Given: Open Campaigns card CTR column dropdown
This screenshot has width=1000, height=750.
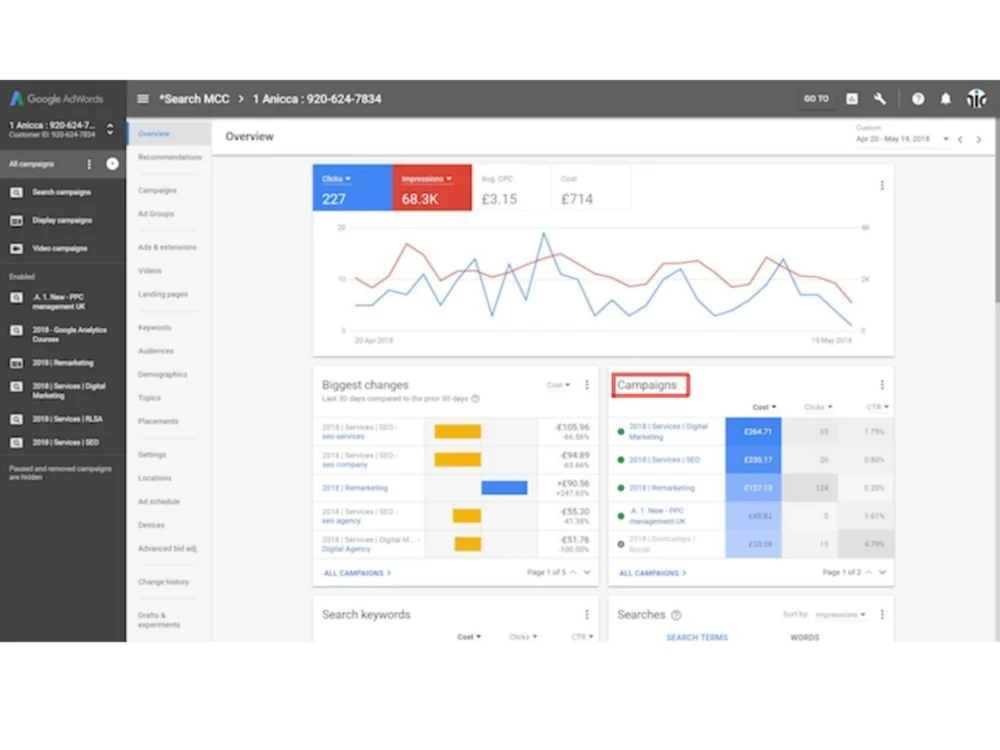Looking at the screenshot, I should (878, 407).
